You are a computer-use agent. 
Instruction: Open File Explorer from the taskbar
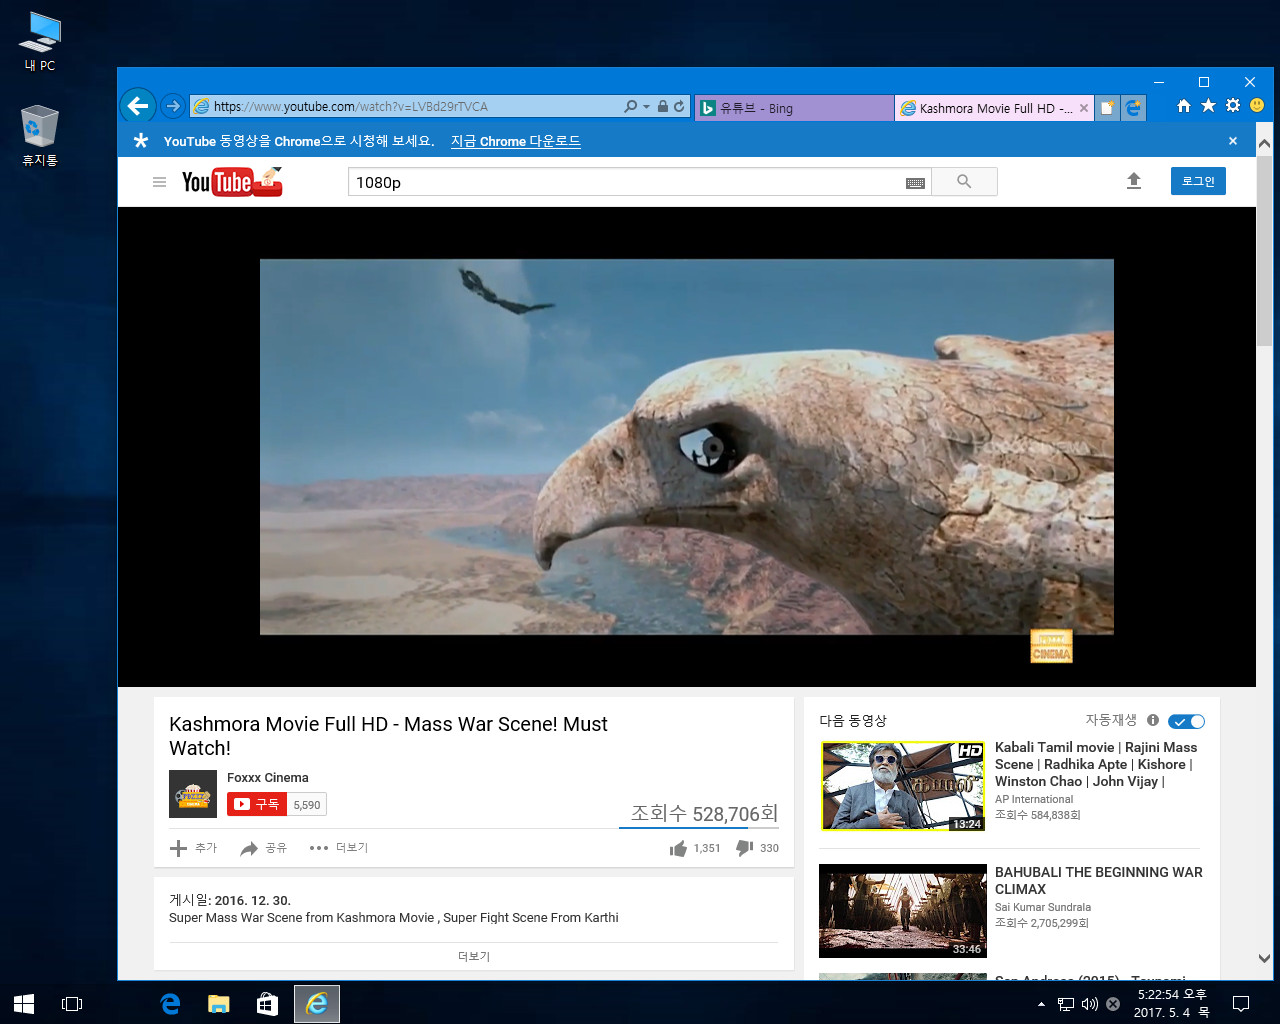click(218, 1003)
